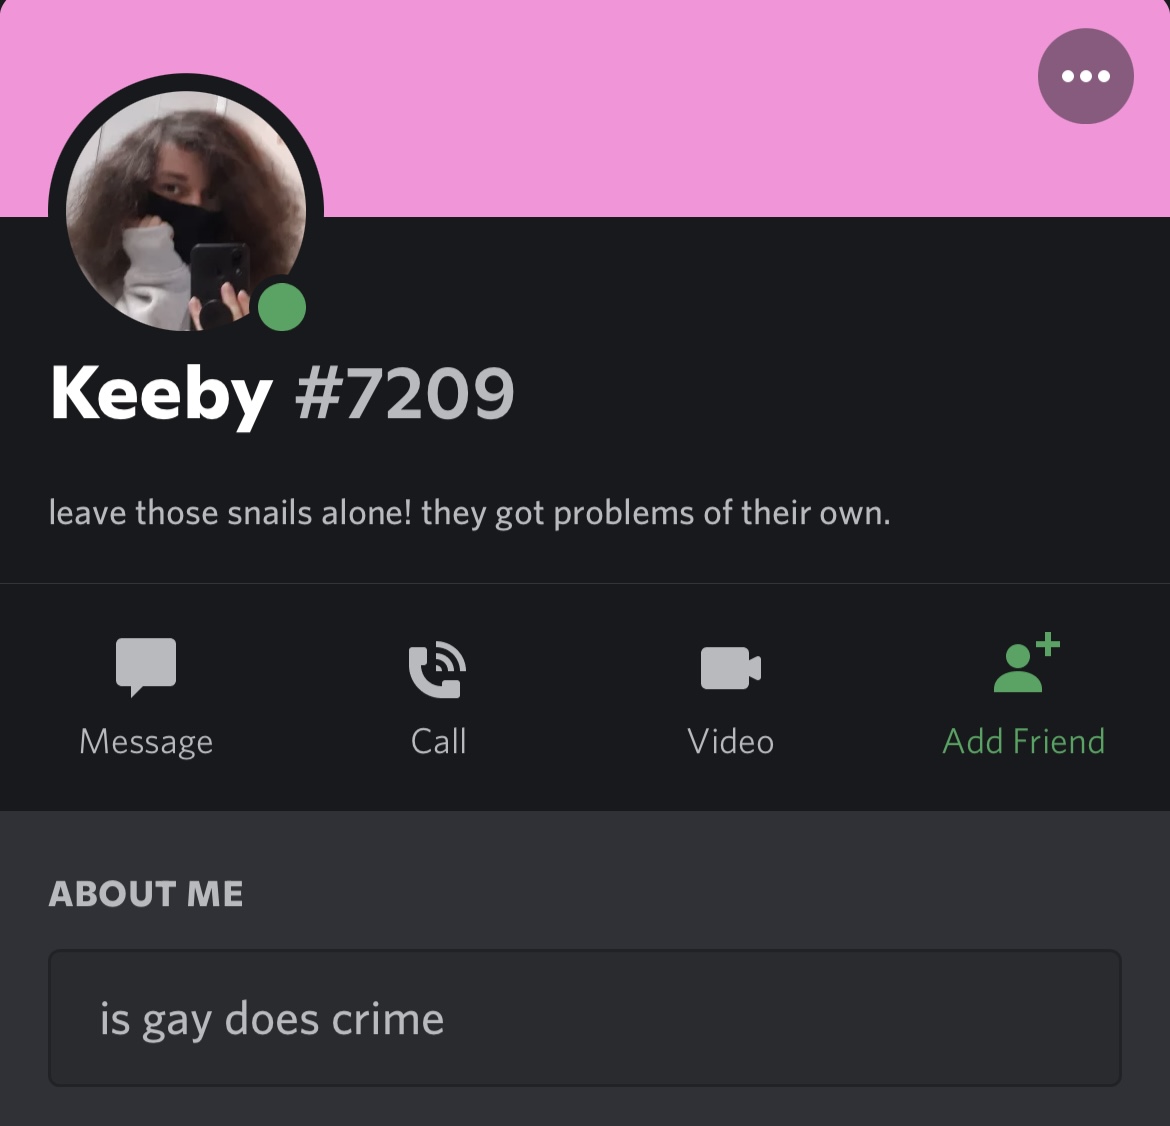Image resolution: width=1170 pixels, height=1126 pixels.
Task: Select the username Keeby
Action: point(161,395)
